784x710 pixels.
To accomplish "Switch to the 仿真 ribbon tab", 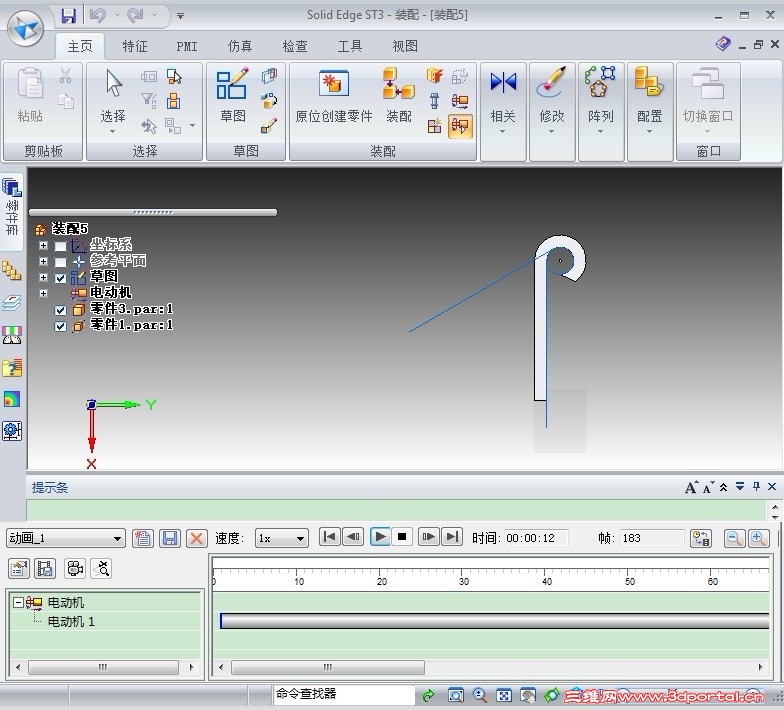I will 240,46.
